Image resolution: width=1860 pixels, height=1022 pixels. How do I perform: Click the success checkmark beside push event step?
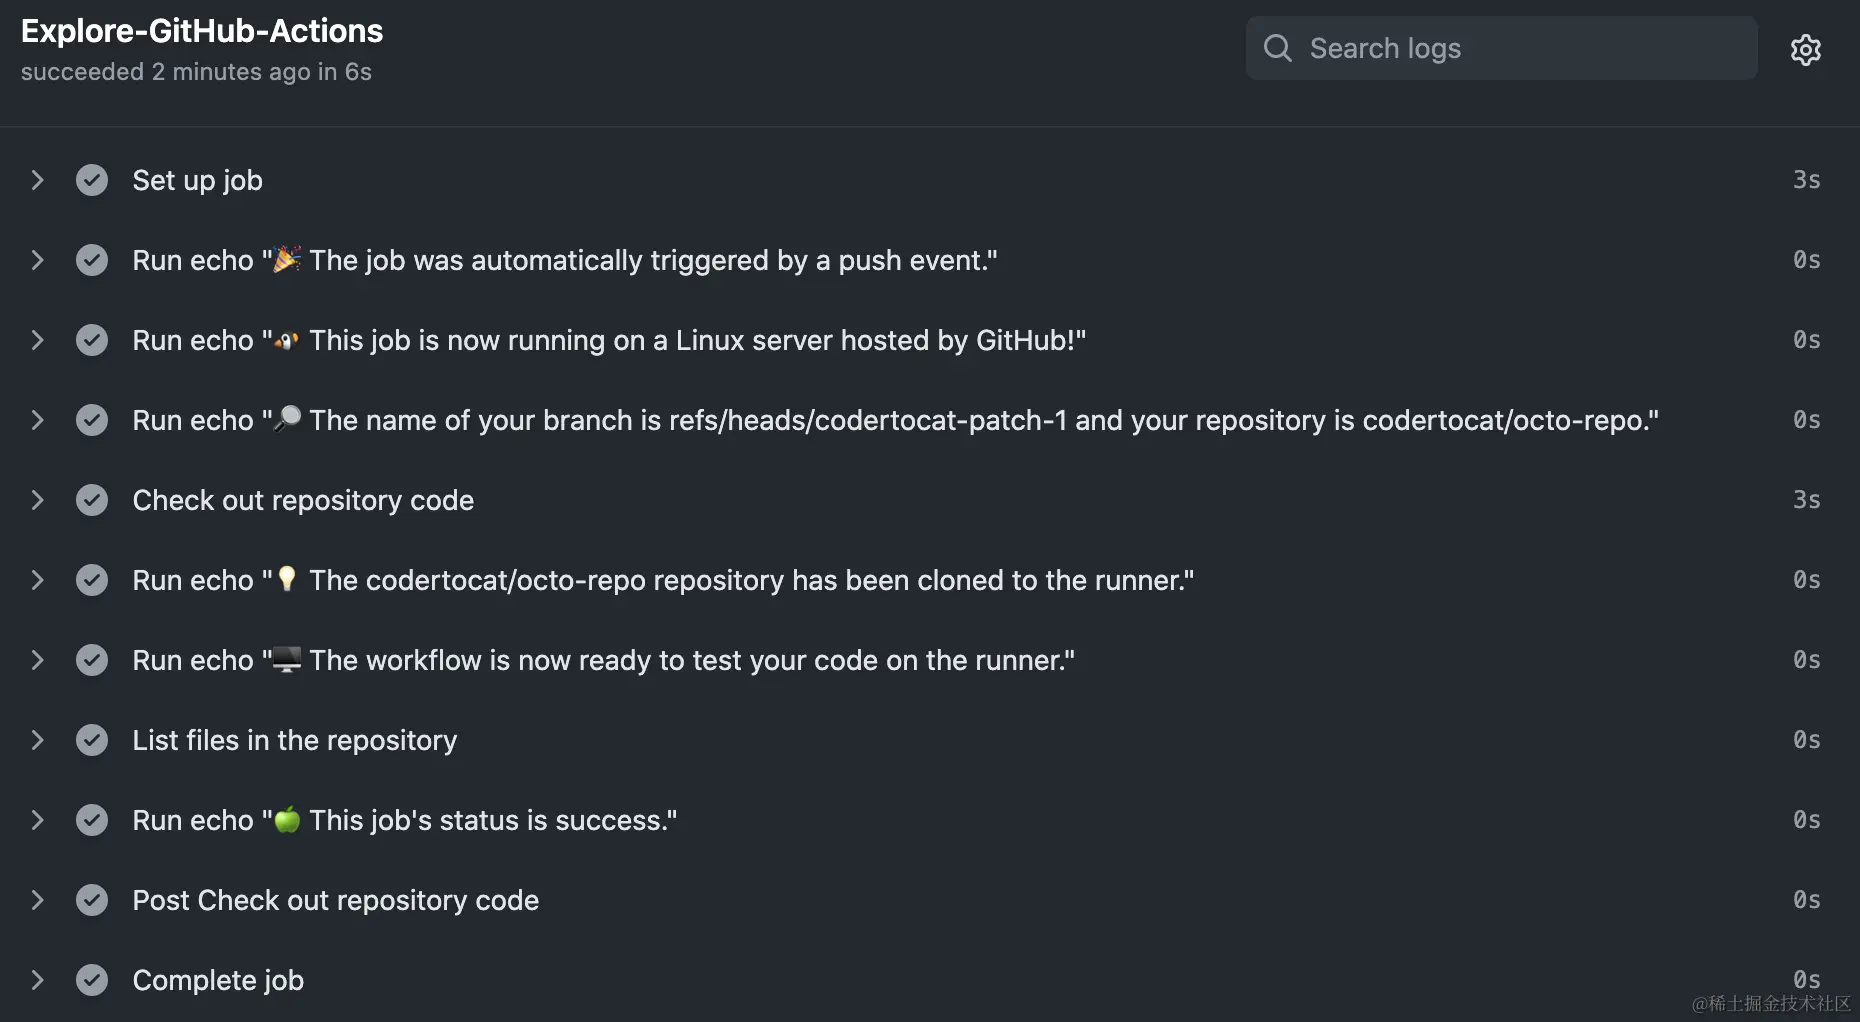(x=92, y=260)
